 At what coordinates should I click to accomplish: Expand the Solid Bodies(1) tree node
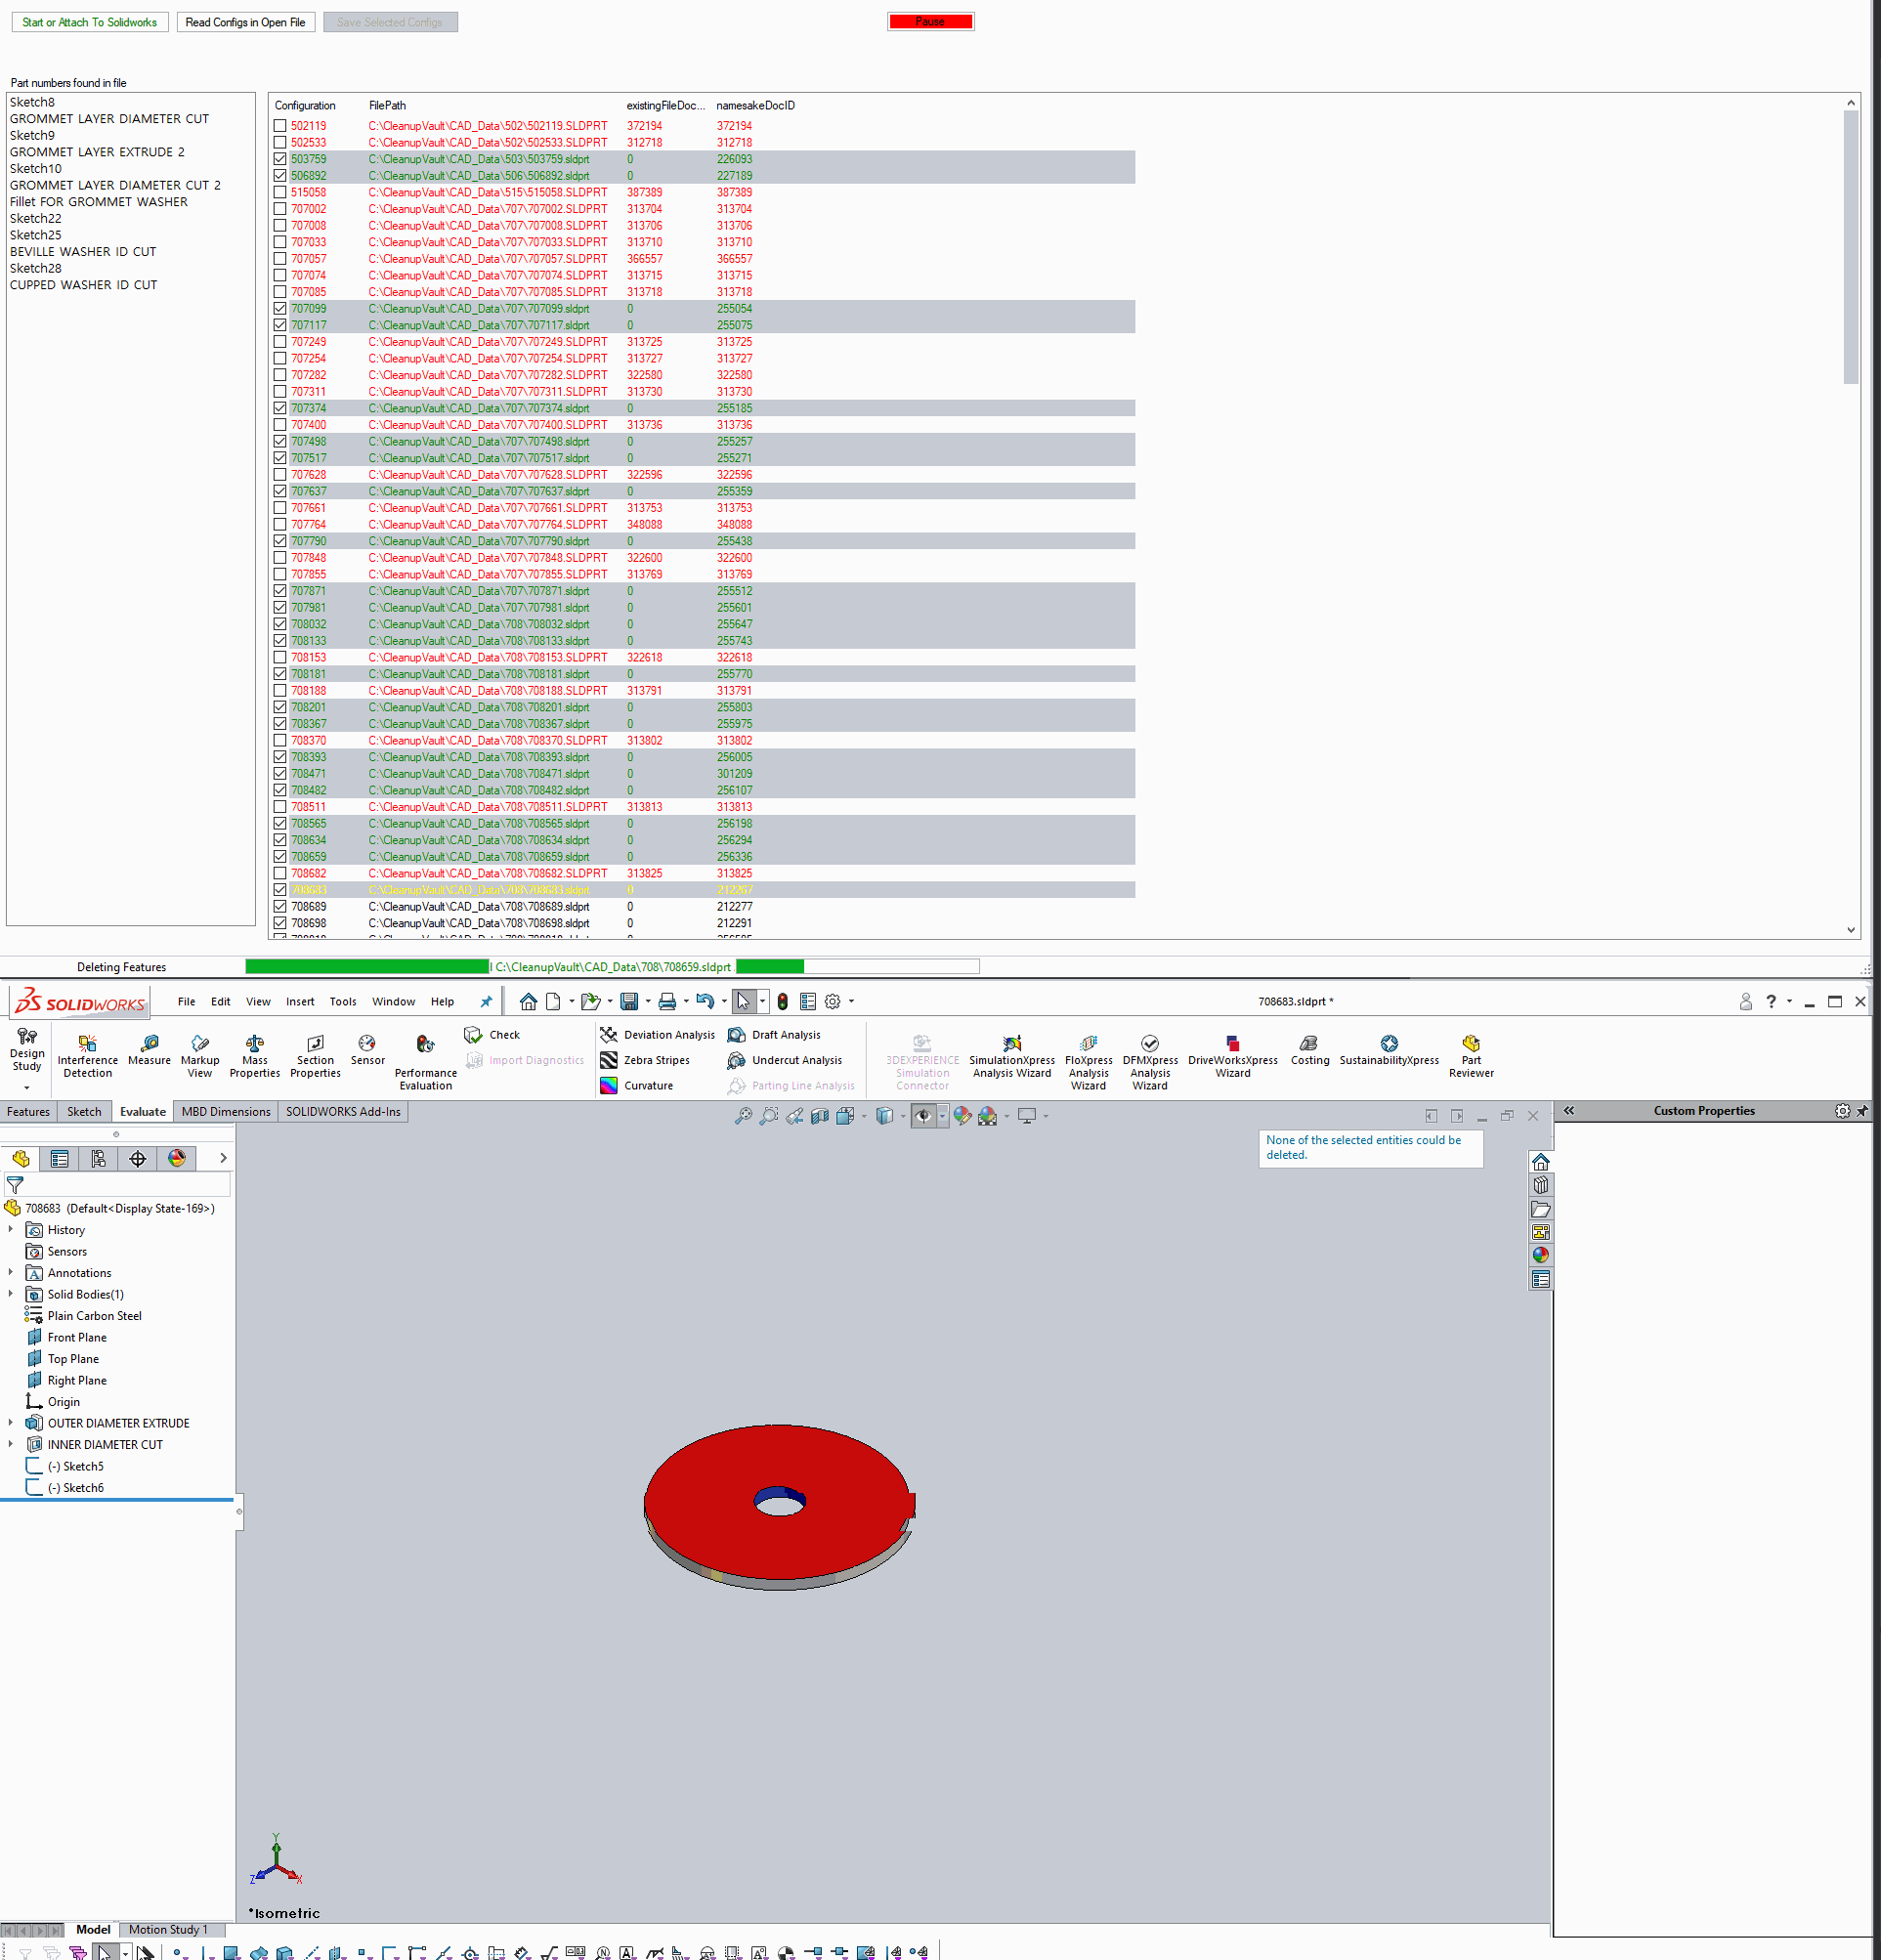(11, 1294)
